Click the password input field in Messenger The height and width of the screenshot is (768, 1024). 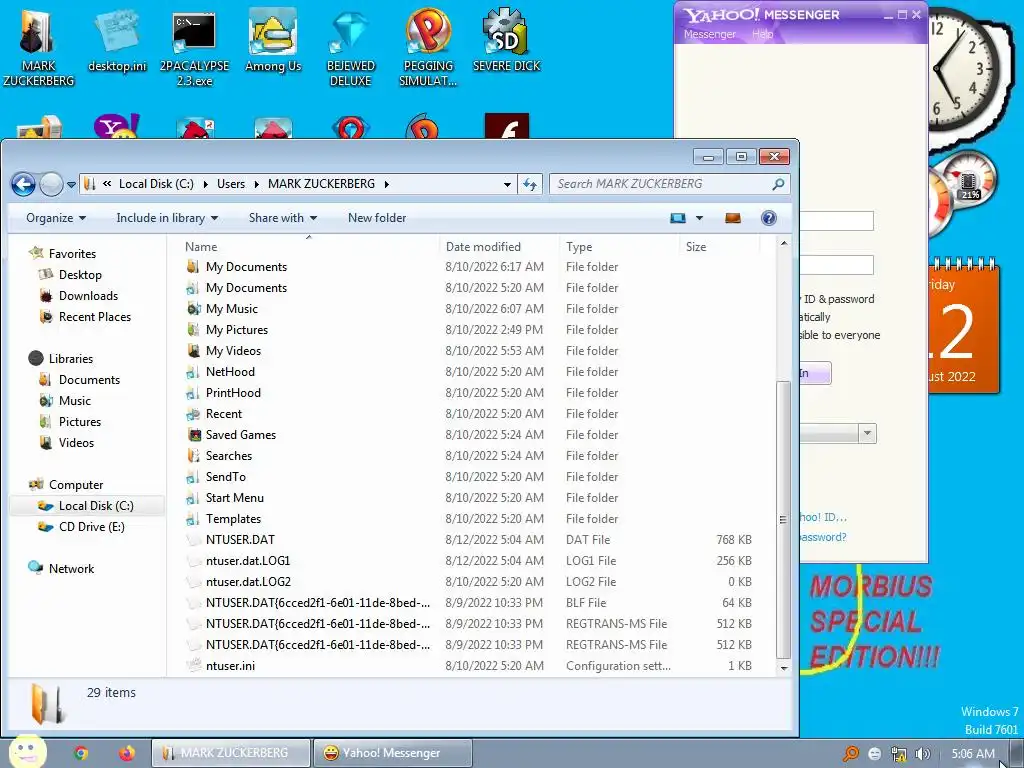[837, 265]
